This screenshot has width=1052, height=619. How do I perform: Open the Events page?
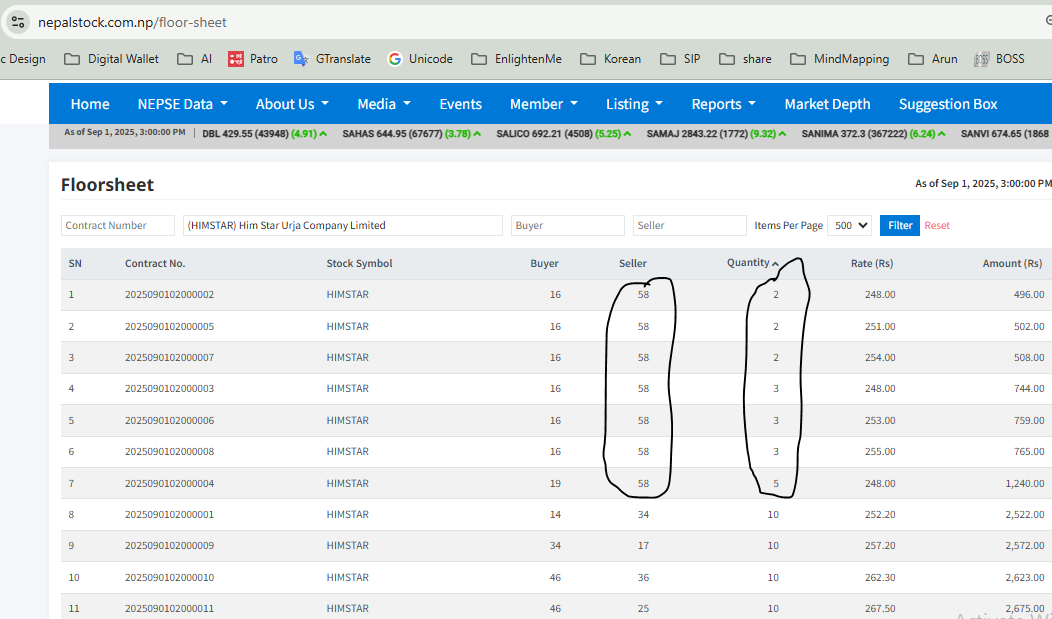click(x=460, y=104)
